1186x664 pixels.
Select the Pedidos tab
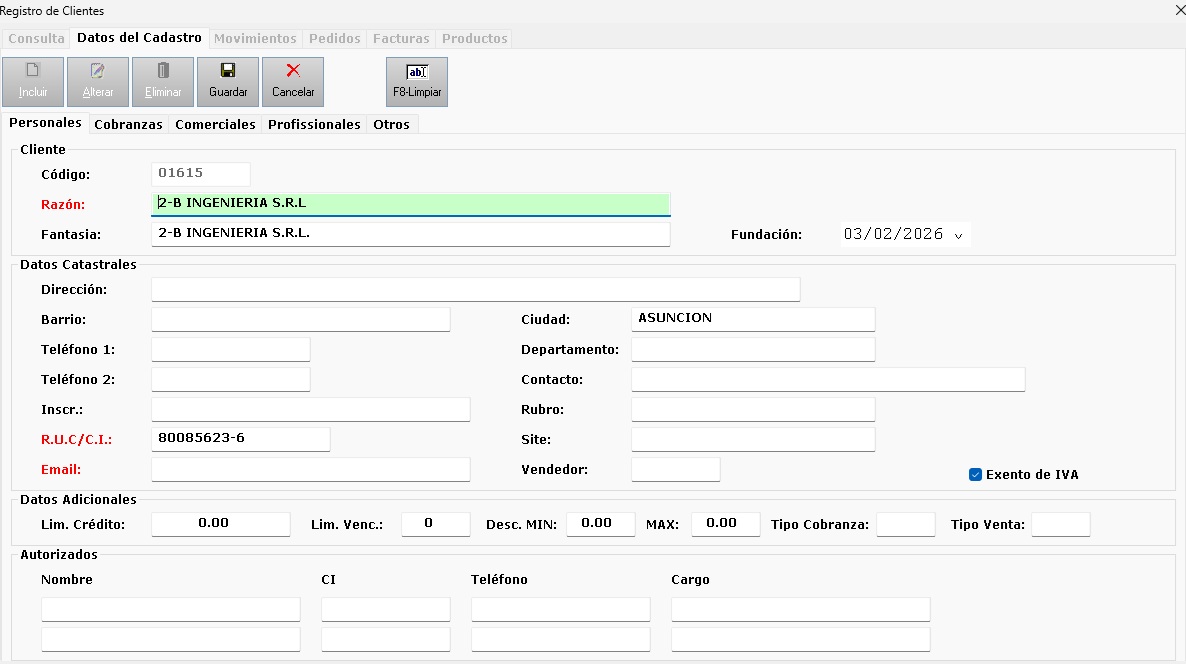click(334, 38)
